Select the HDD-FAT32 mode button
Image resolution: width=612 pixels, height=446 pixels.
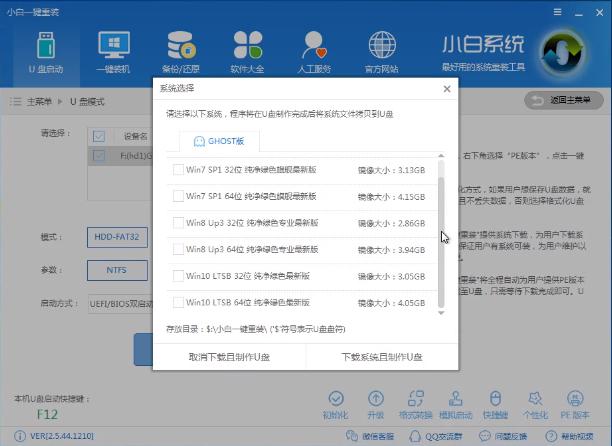(117, 237)
